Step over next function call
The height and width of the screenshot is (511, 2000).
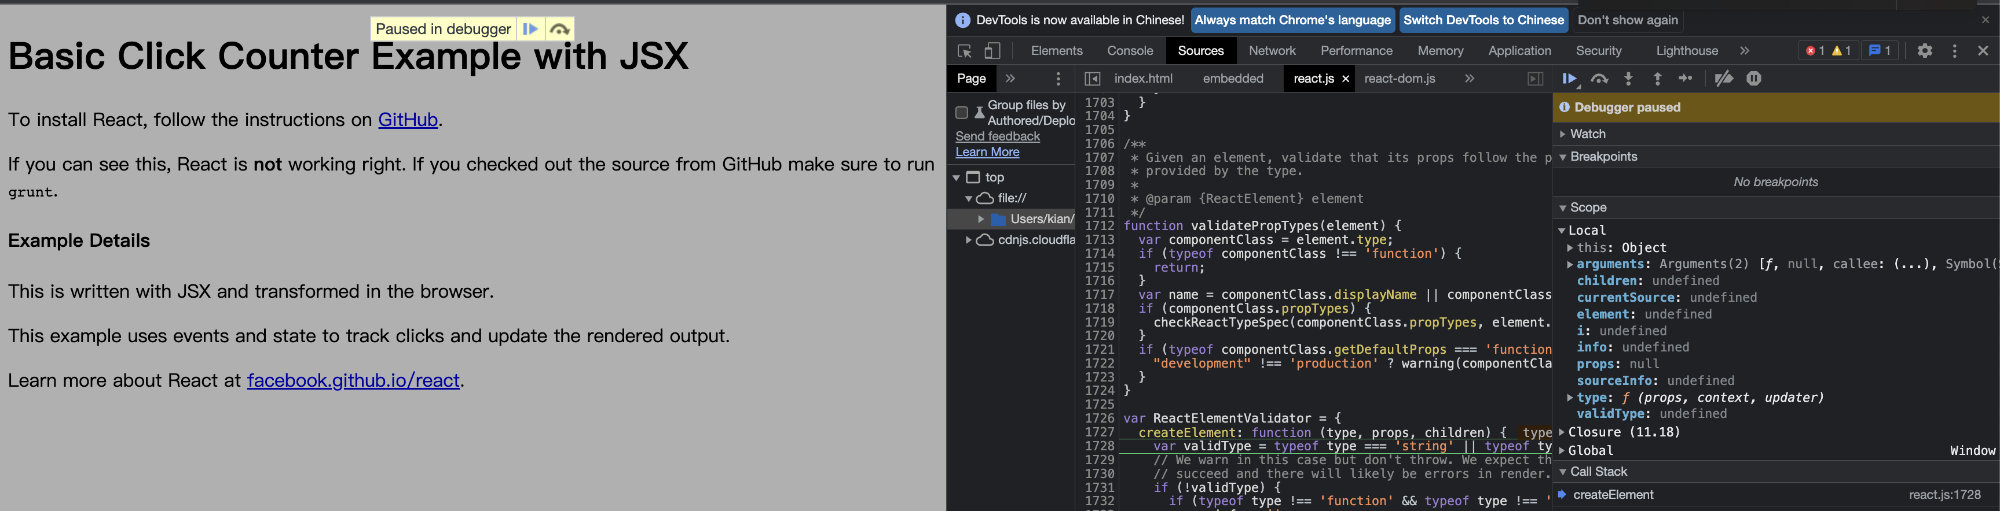(x=1599, y=79)
